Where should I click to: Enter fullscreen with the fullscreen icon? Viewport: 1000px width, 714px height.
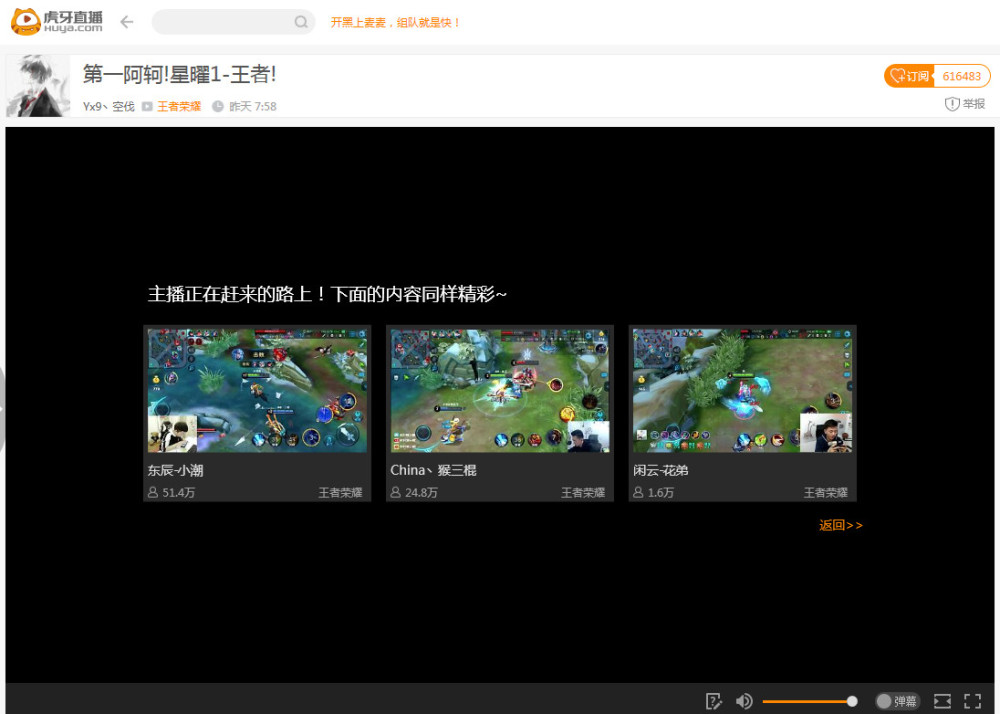973,701
